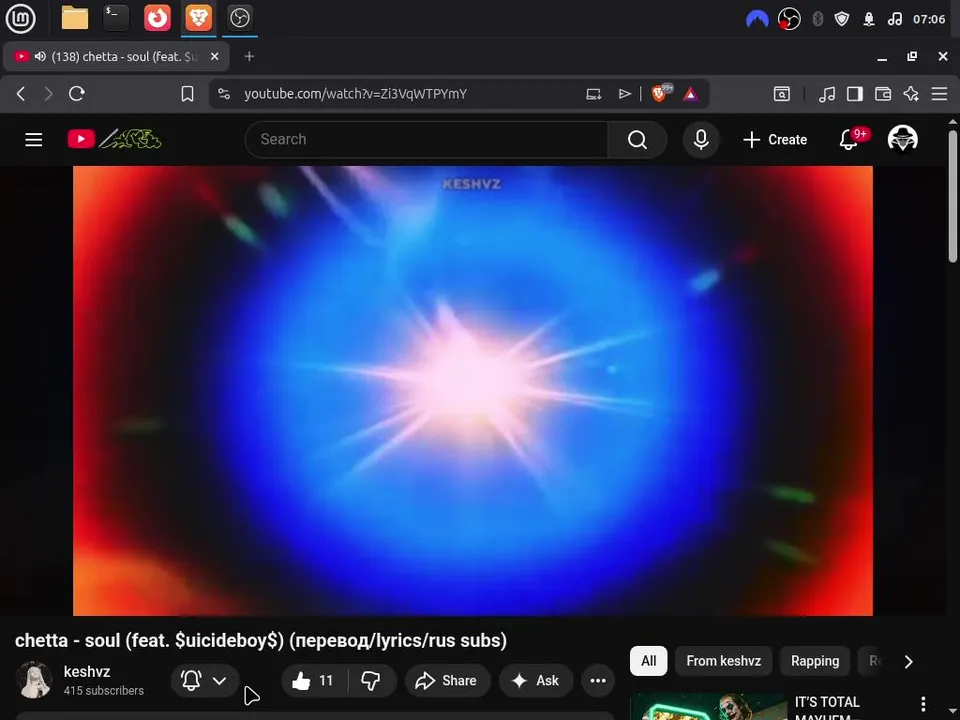Mute the tab via its speaker icon

(40, 56)
